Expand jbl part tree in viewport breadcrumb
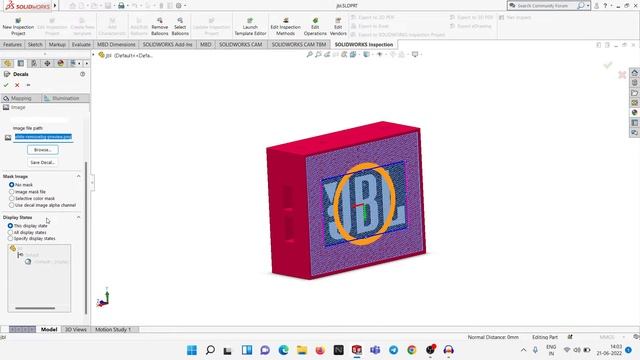640x360 pixels. 93,55
